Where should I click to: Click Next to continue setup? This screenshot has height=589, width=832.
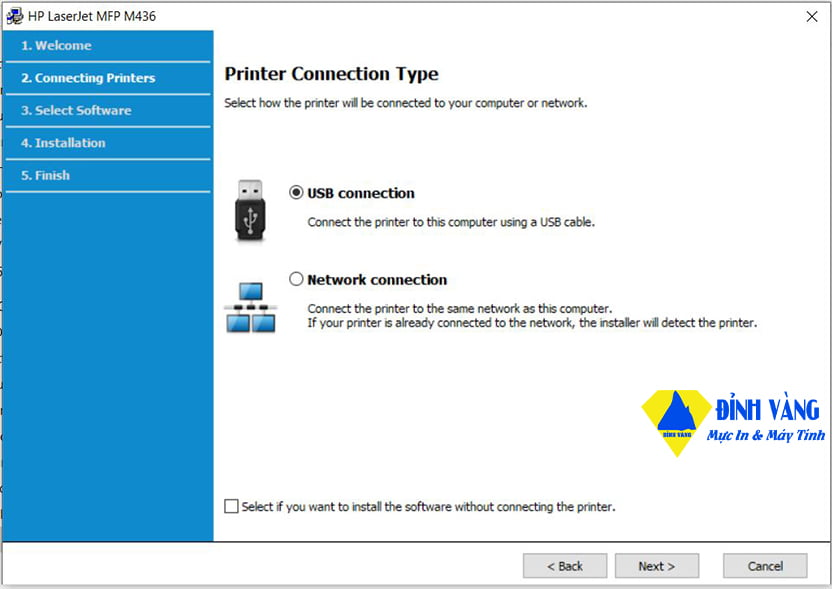657,566
